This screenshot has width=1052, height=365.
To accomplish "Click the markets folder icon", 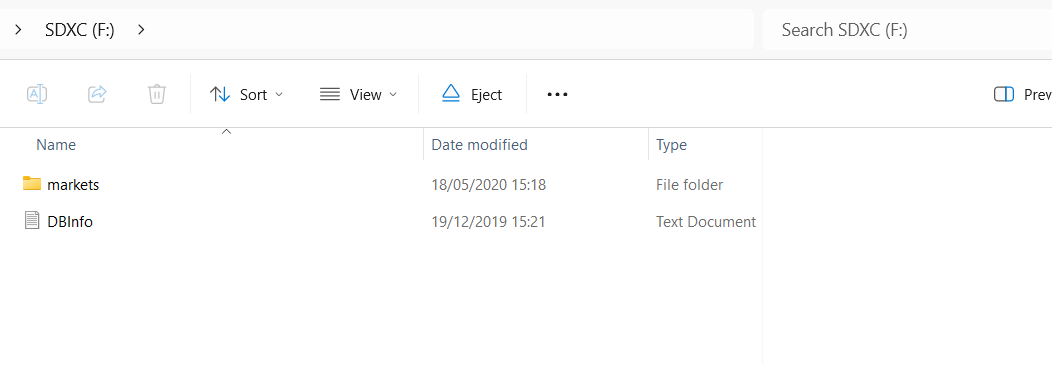I will point(32,184).
